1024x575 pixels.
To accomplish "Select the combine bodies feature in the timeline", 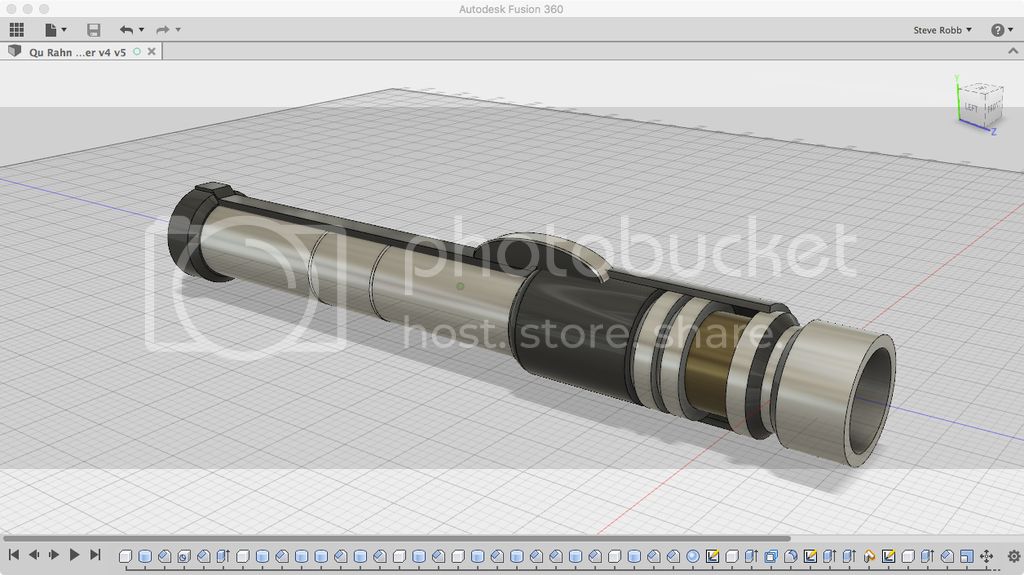I will (x=771, y=556).
